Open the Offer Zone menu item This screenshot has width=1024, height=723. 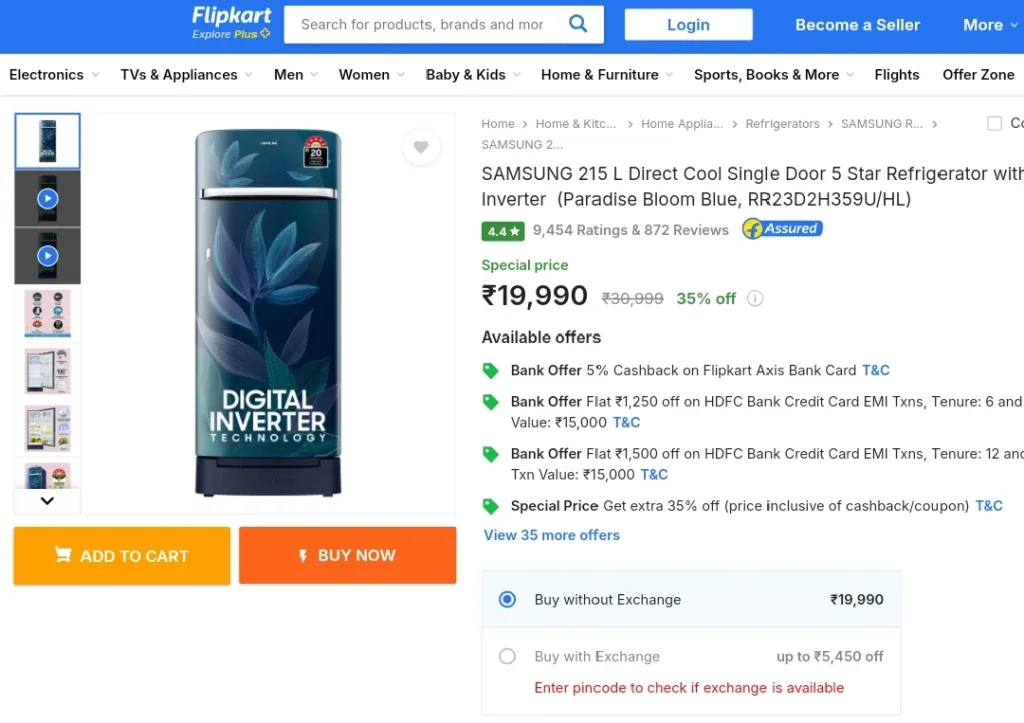(x=978, y=75)
